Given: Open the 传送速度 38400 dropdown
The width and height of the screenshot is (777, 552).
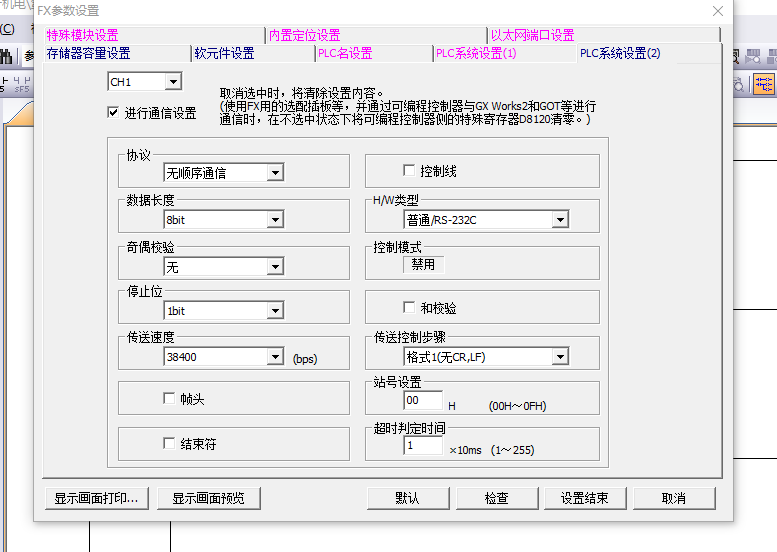Looking at the screenshot, I should coord(275,357).
